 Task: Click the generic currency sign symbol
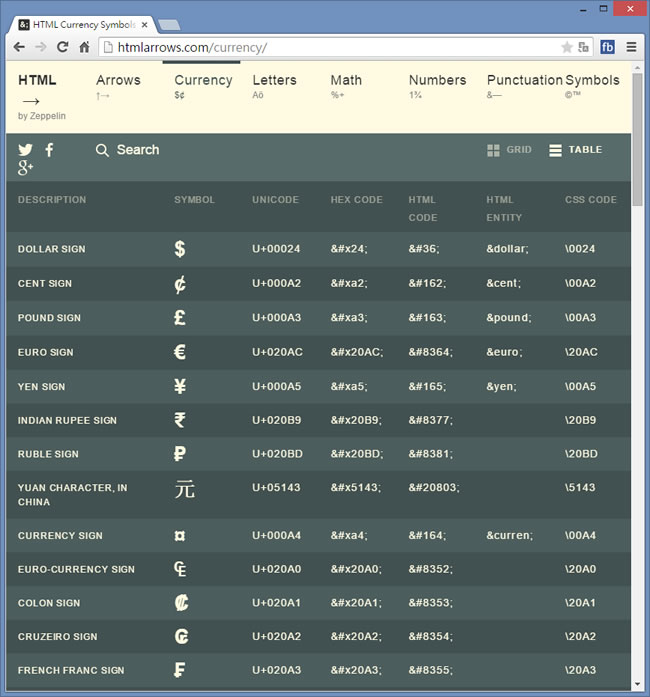pyautogui.click(x=180, y=536)
